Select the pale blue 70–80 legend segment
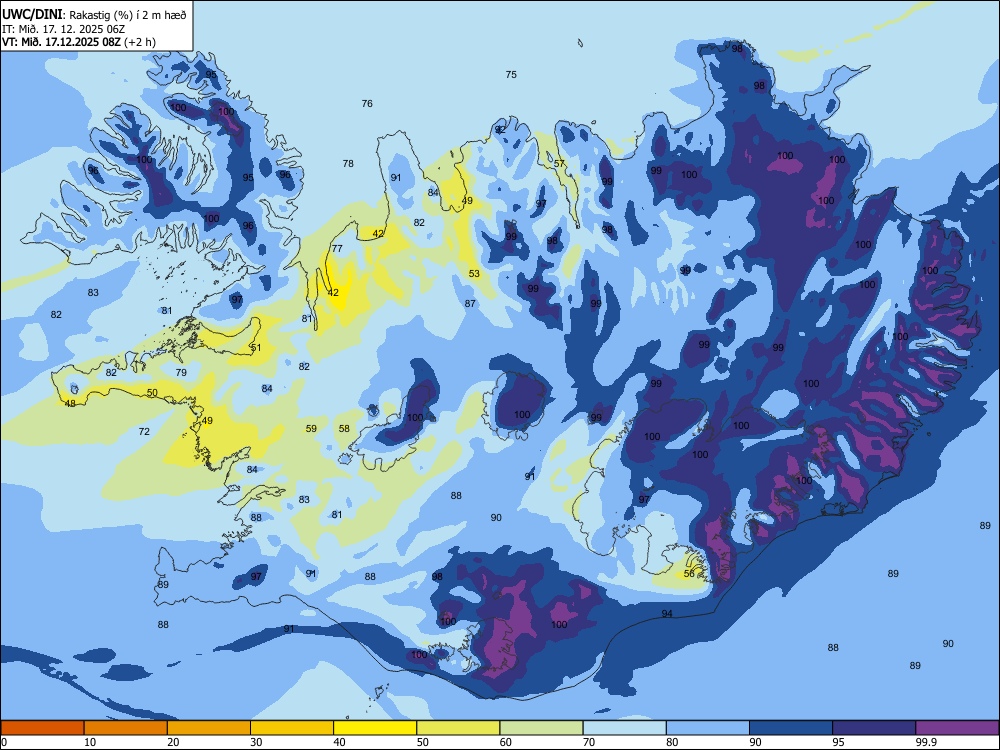Screen dimensions: 1000x750 pyautogui.click(x=624, y=728)
